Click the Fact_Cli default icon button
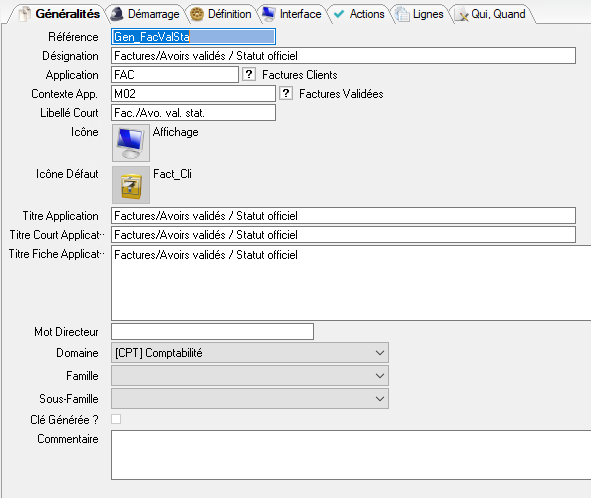Viewport: 591px width, 498px height. pos(131,185)
